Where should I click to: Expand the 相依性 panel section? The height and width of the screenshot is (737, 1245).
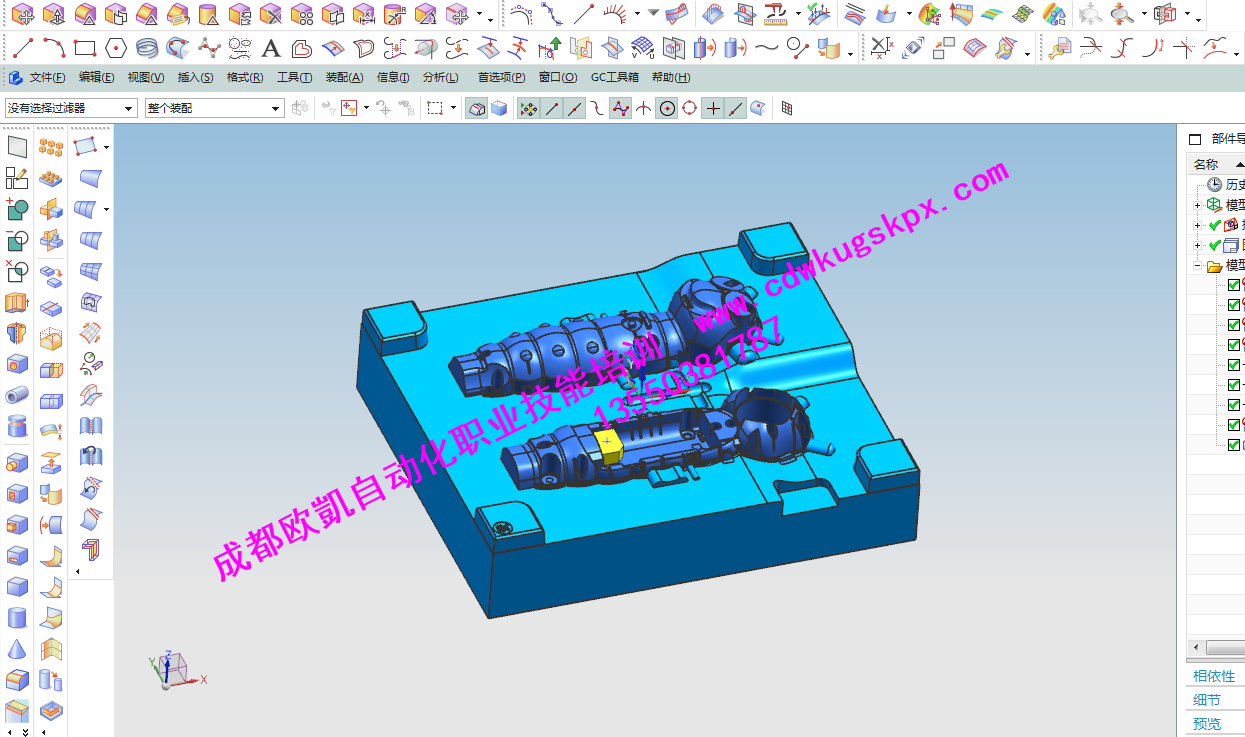[1214, 676]
